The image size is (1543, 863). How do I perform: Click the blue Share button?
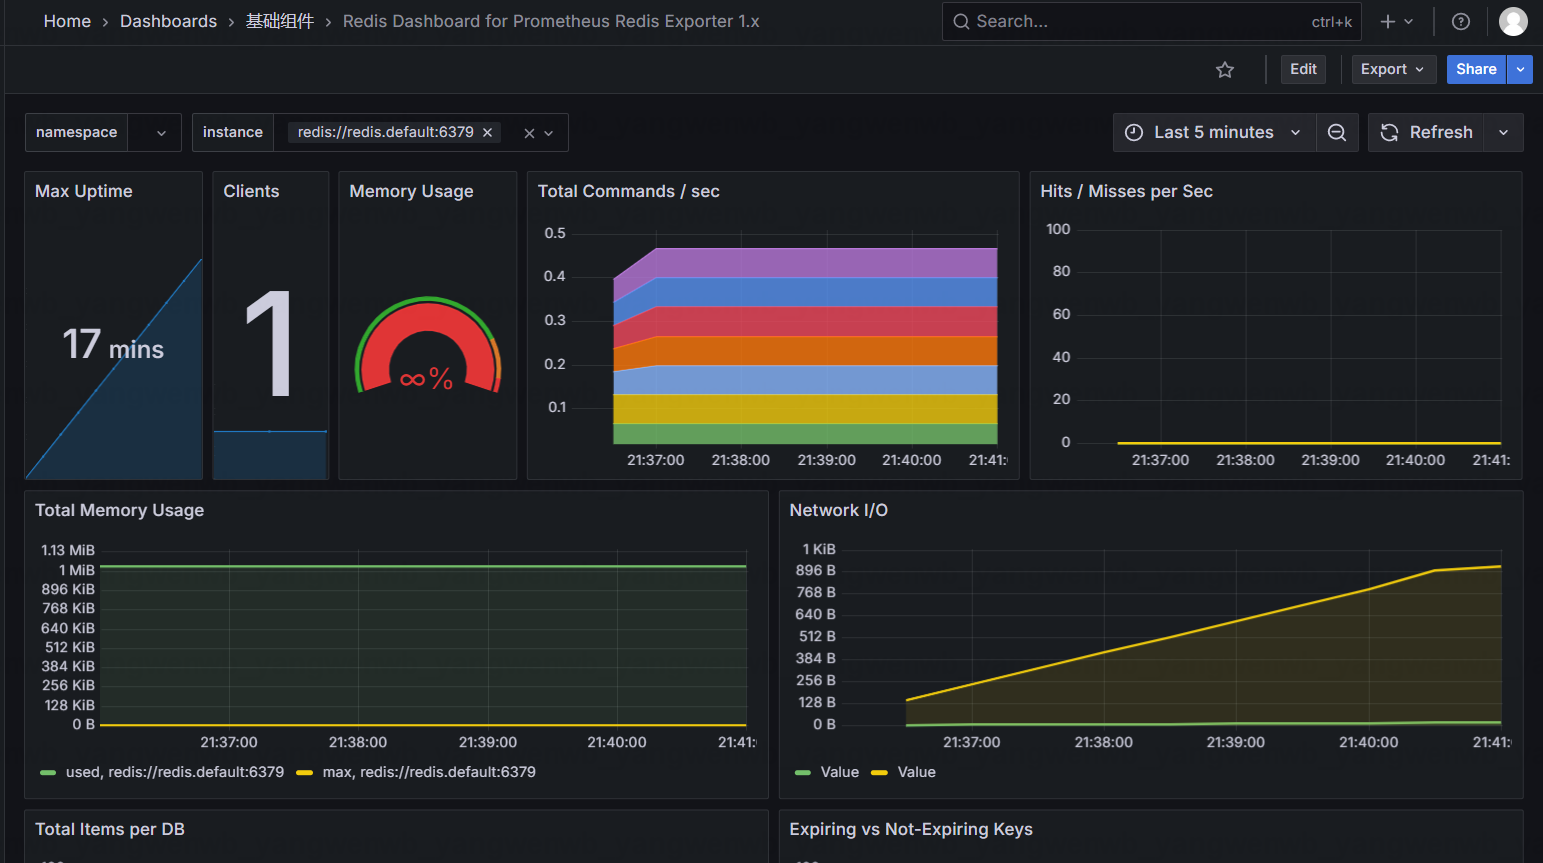(1476, 69)
